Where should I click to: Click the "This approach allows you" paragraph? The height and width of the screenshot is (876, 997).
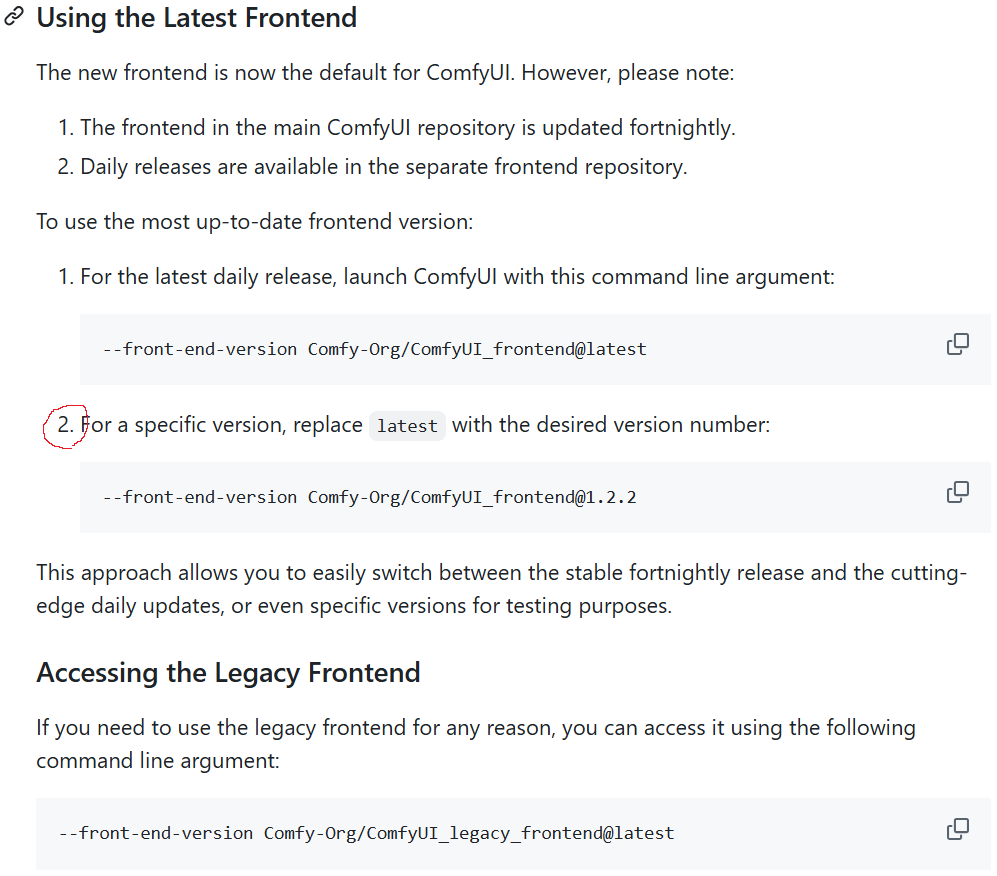pos(500,590)
